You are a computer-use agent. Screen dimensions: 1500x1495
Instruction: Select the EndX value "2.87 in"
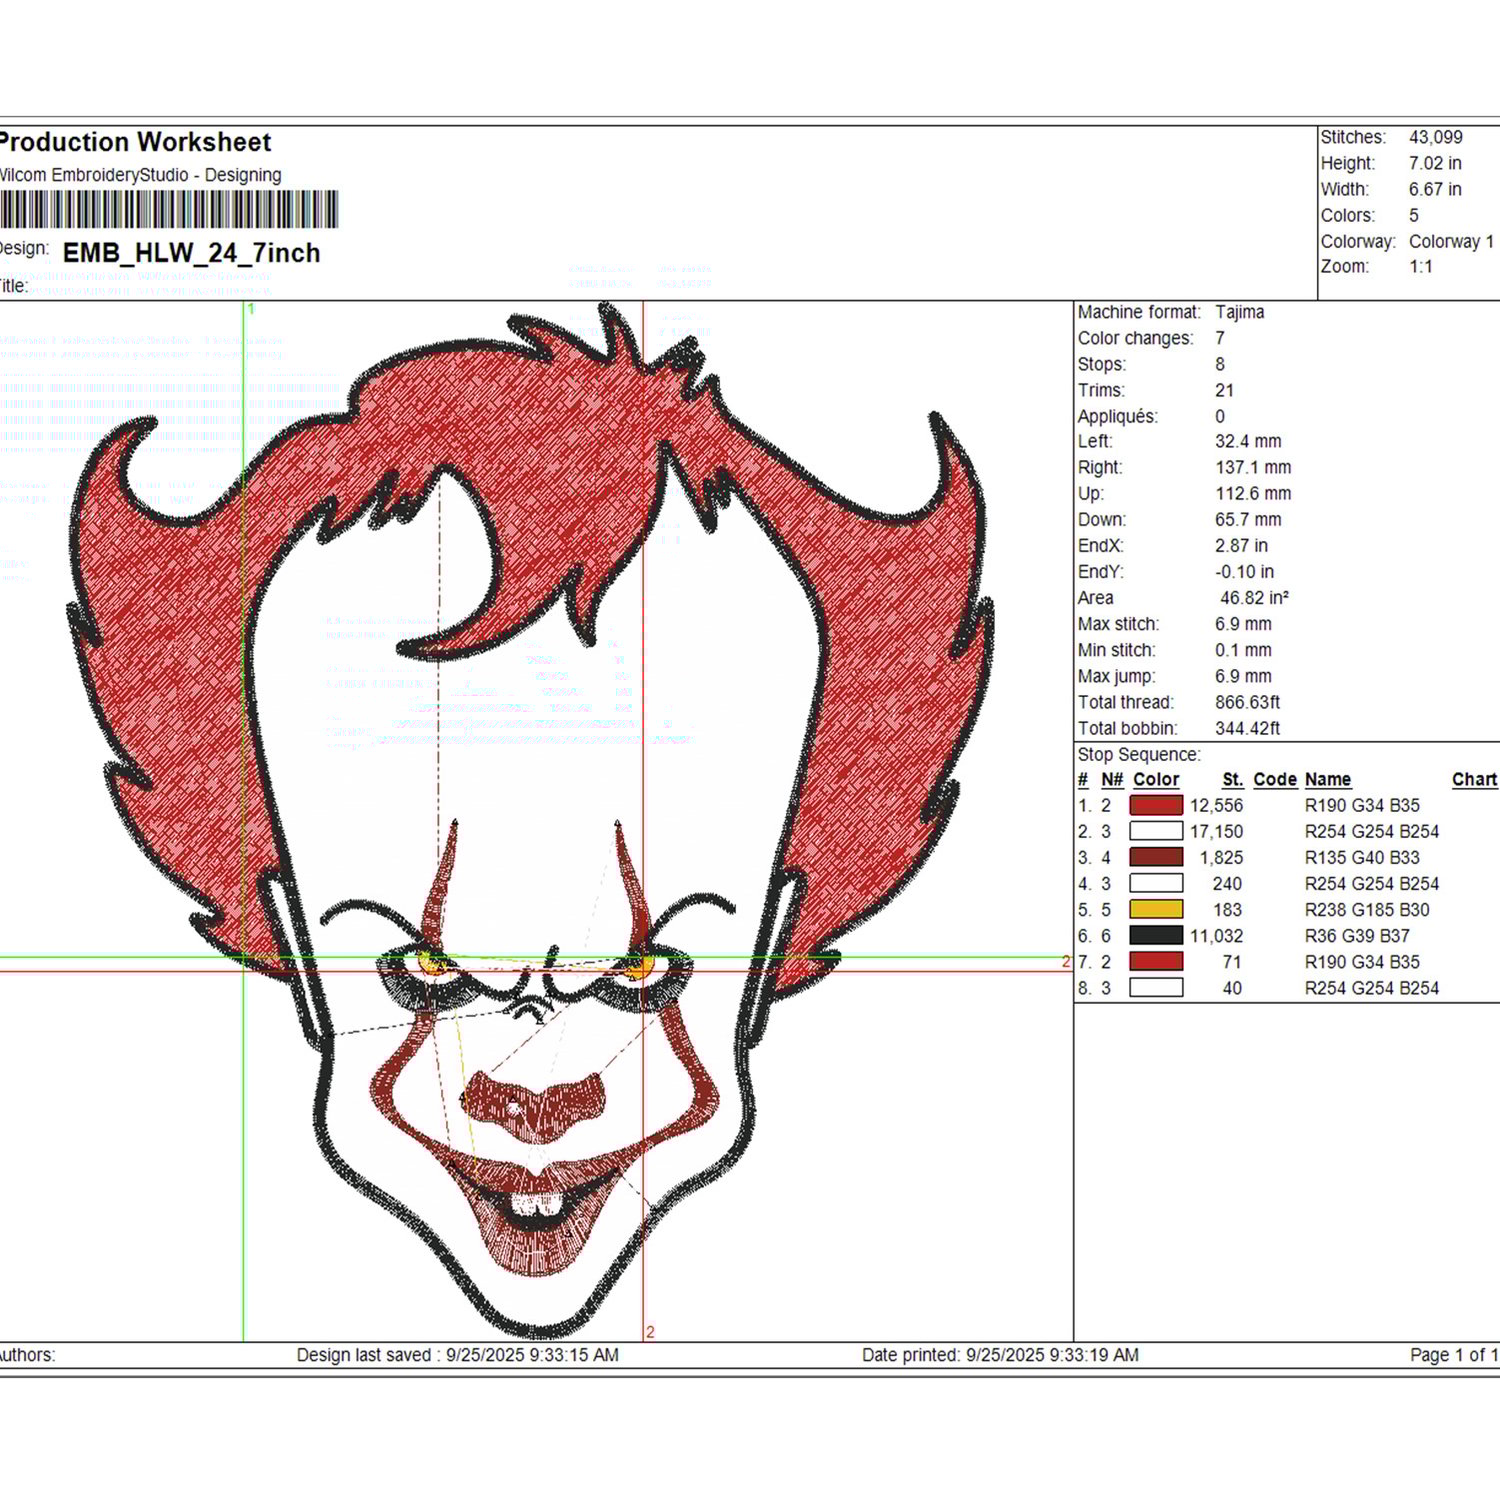(x=1241, y=545)
